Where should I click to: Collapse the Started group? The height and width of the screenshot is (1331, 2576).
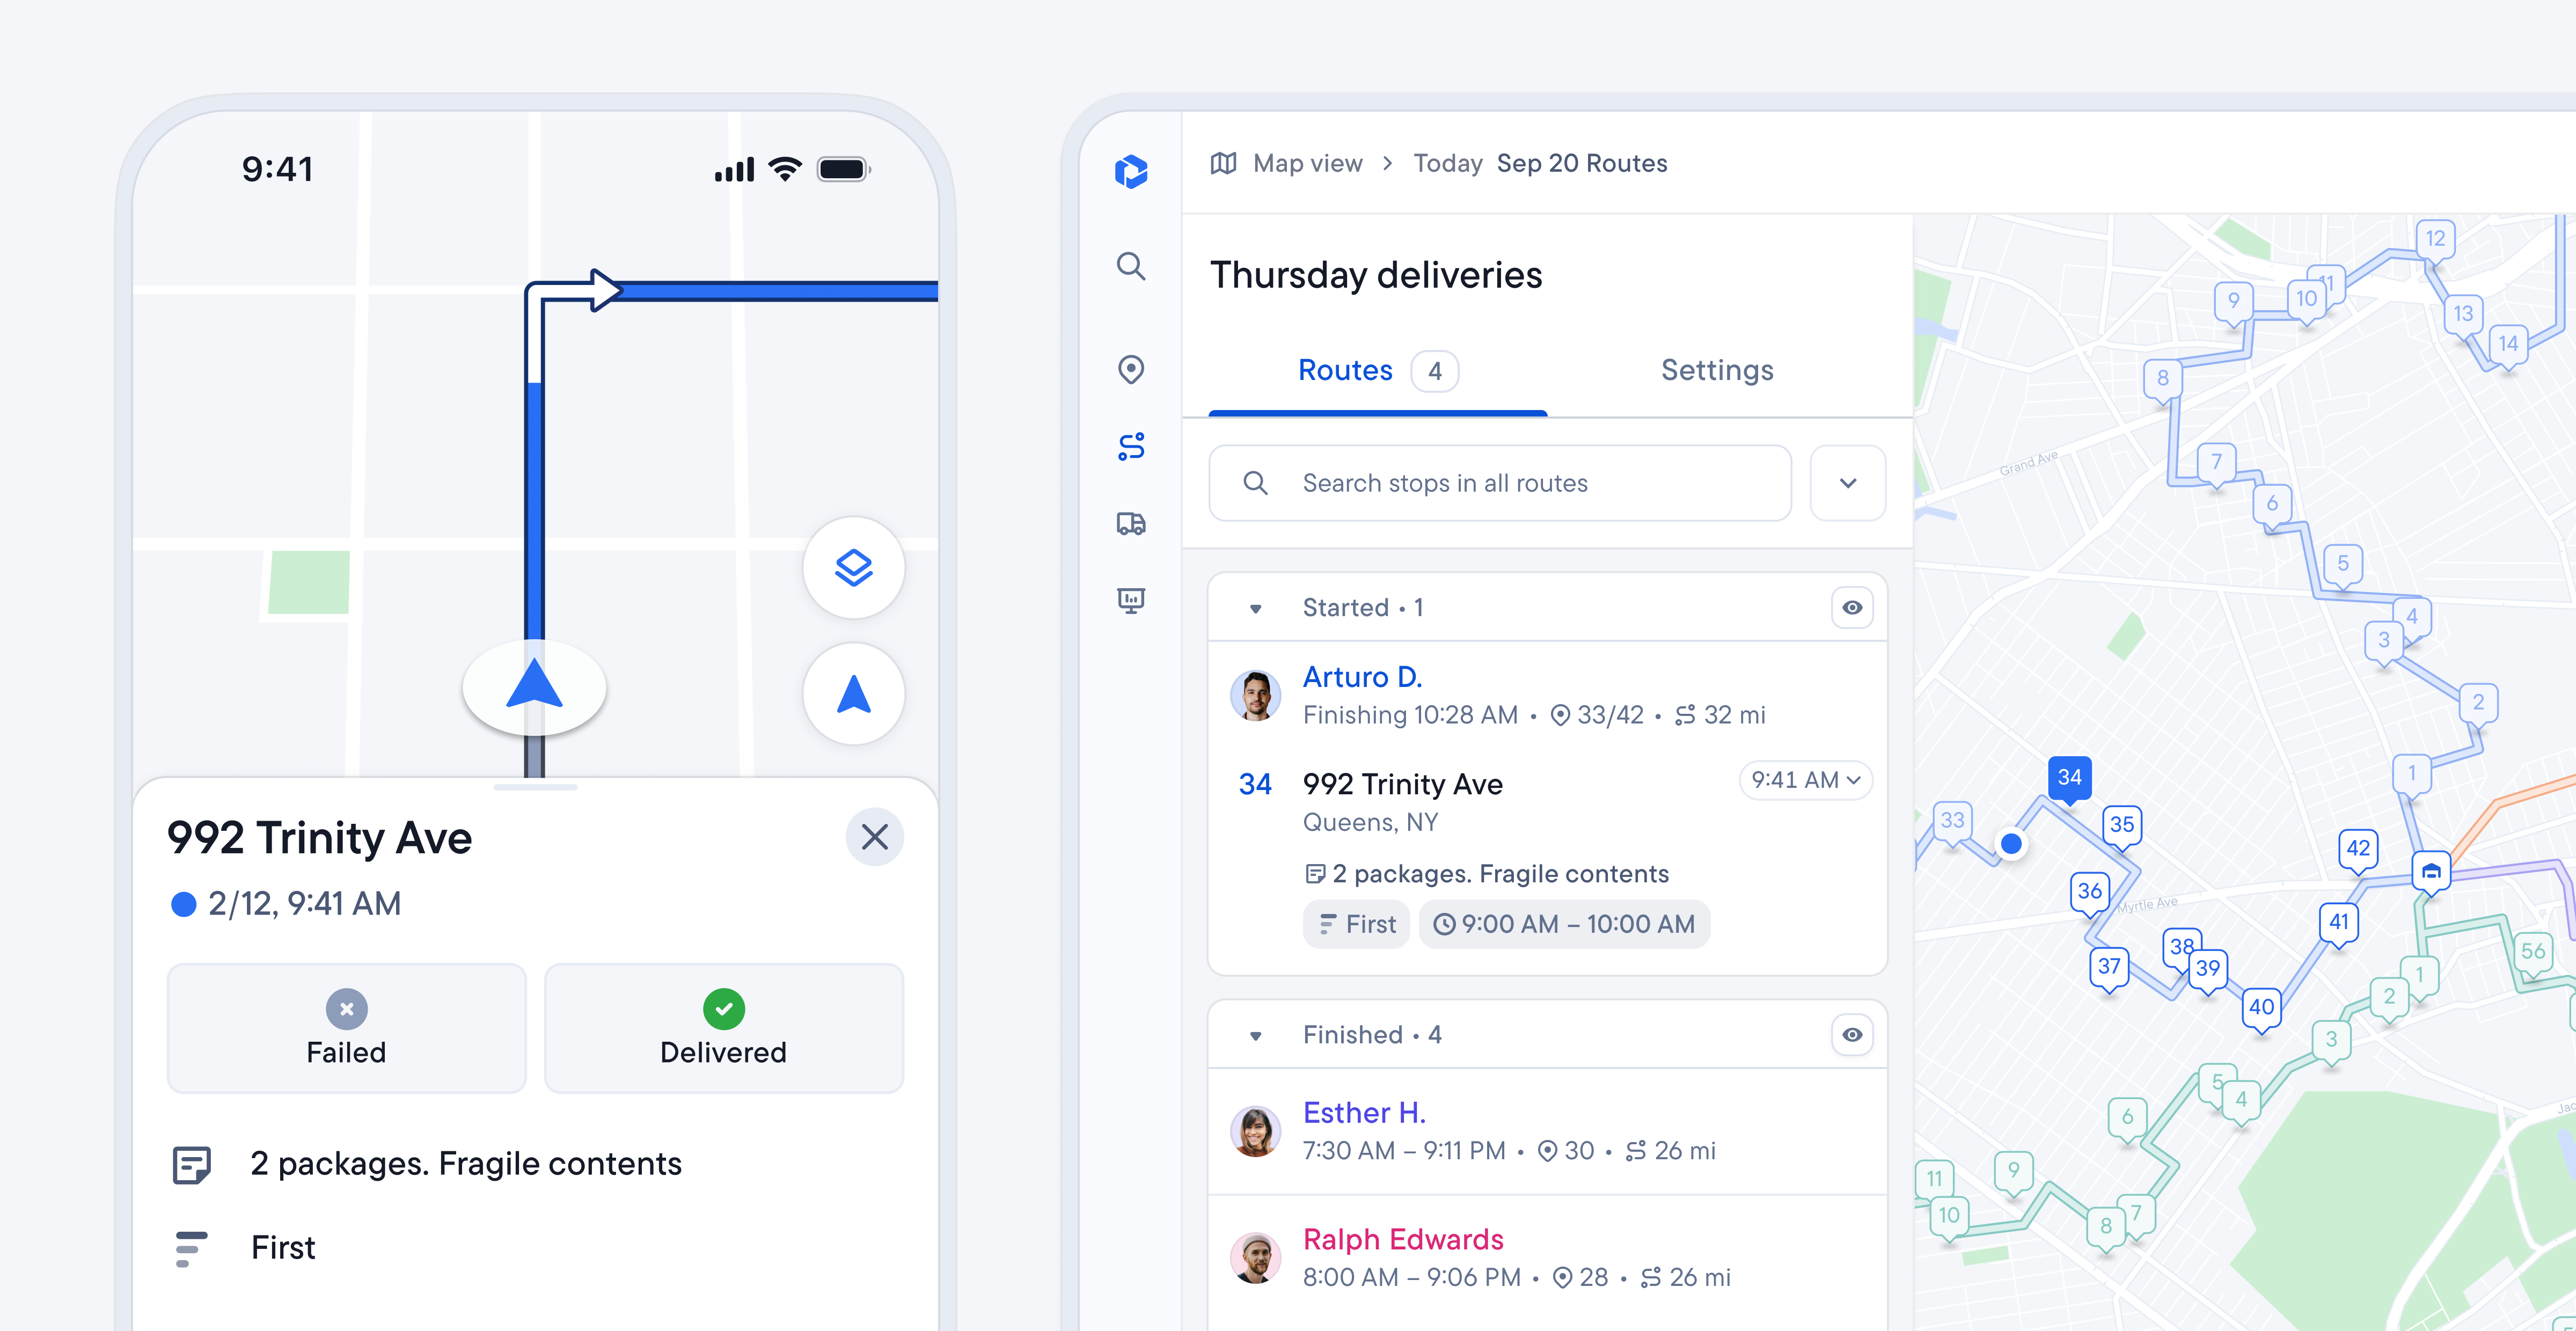[x=1256, y=608]
